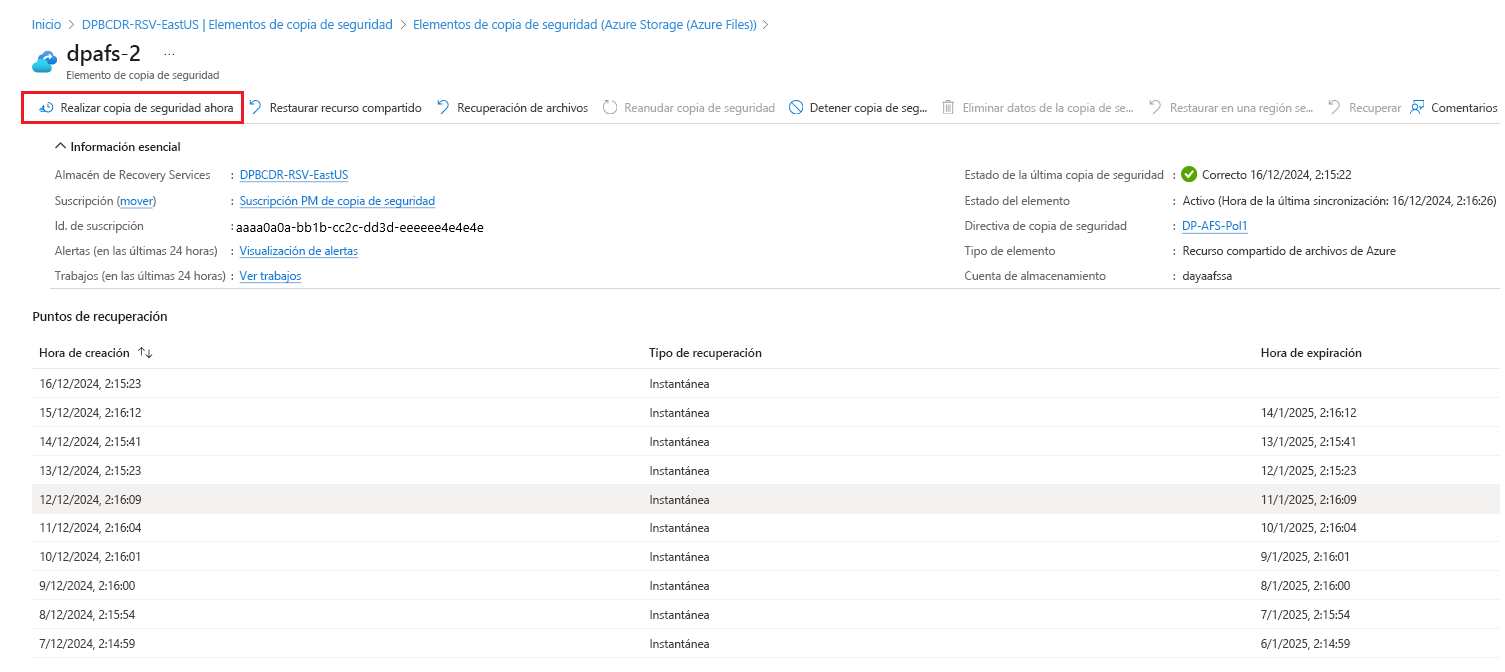
Task: Select recovery point 15/12/2024, 2:16:12
Action: pyautogui.click(x=766, y=412)
